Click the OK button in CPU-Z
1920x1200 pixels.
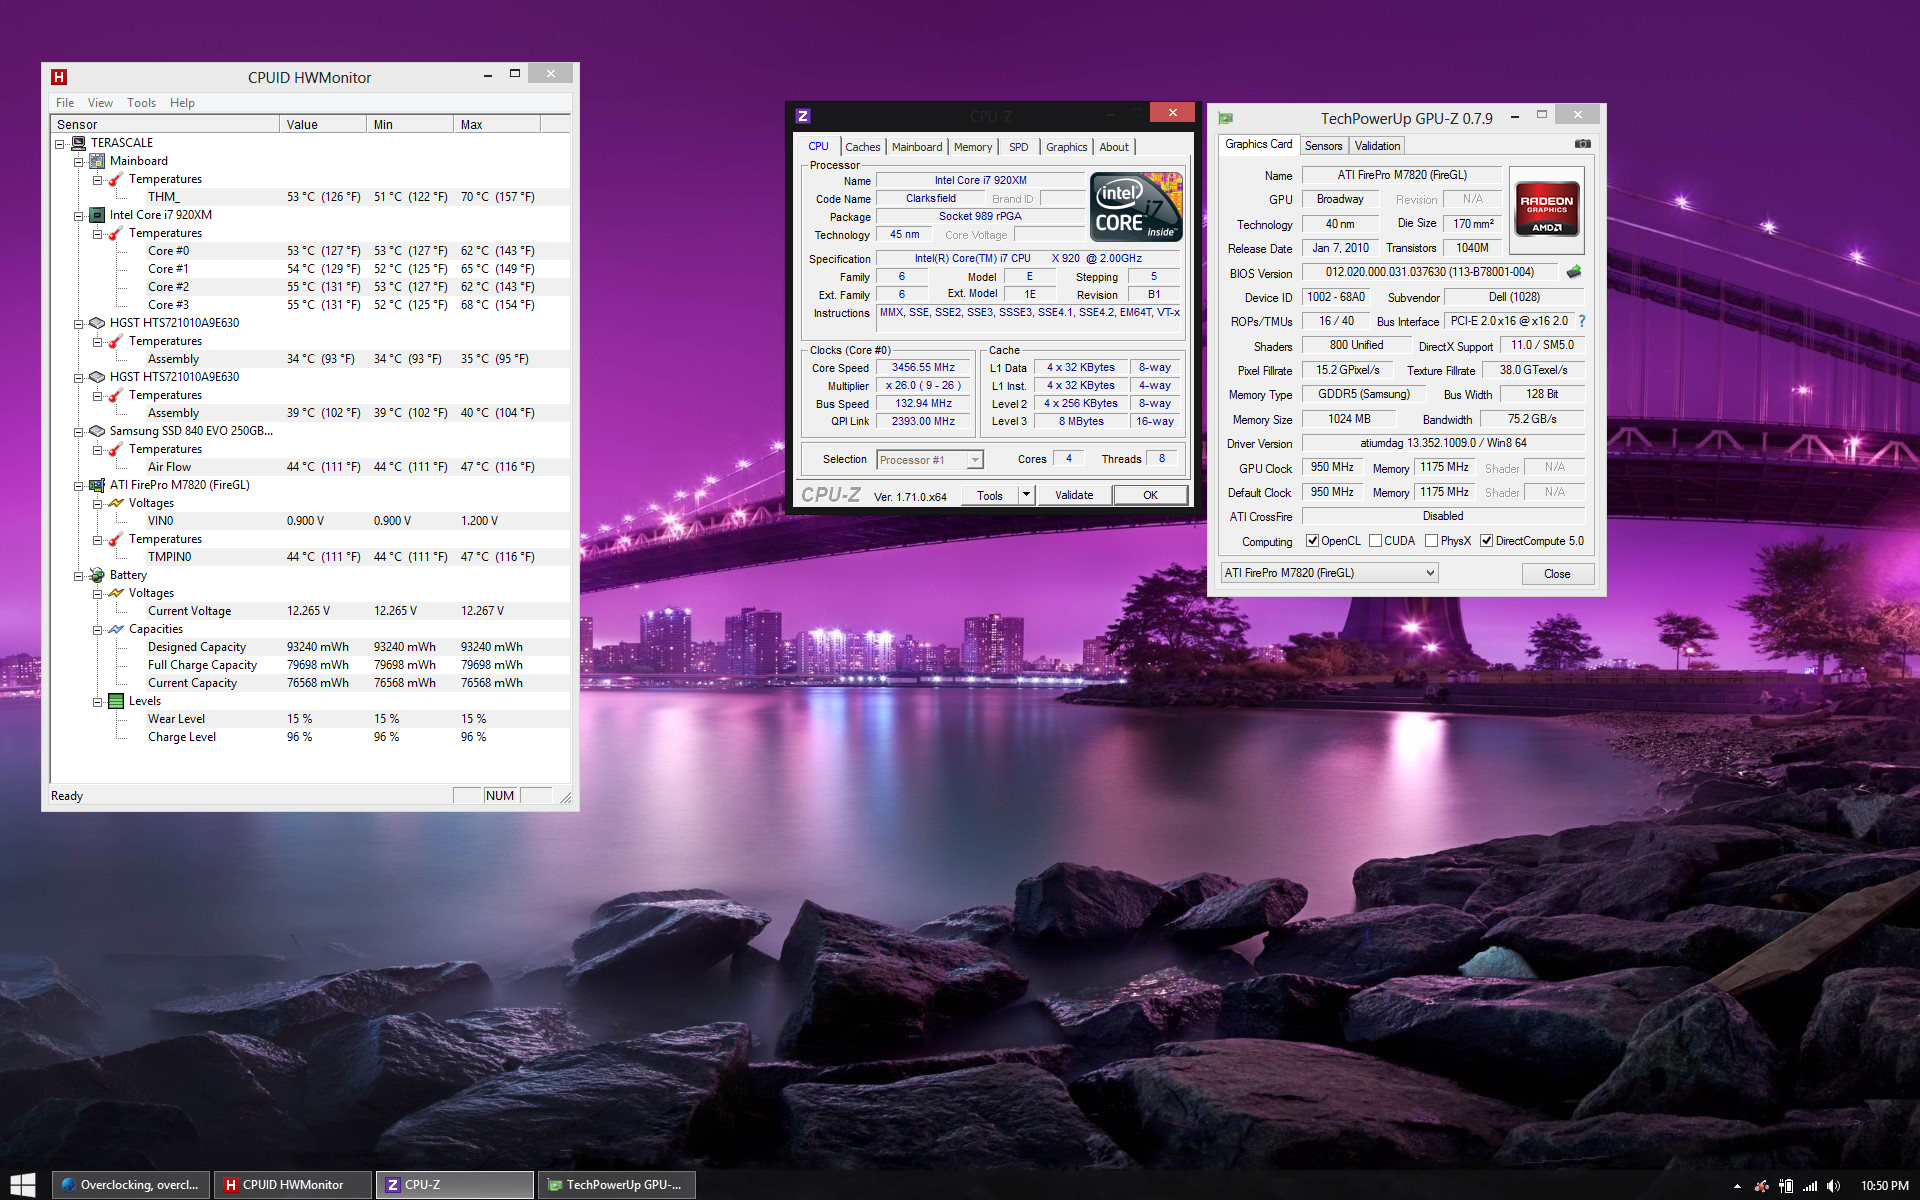pyautogui.click(x=1151, y=495)
